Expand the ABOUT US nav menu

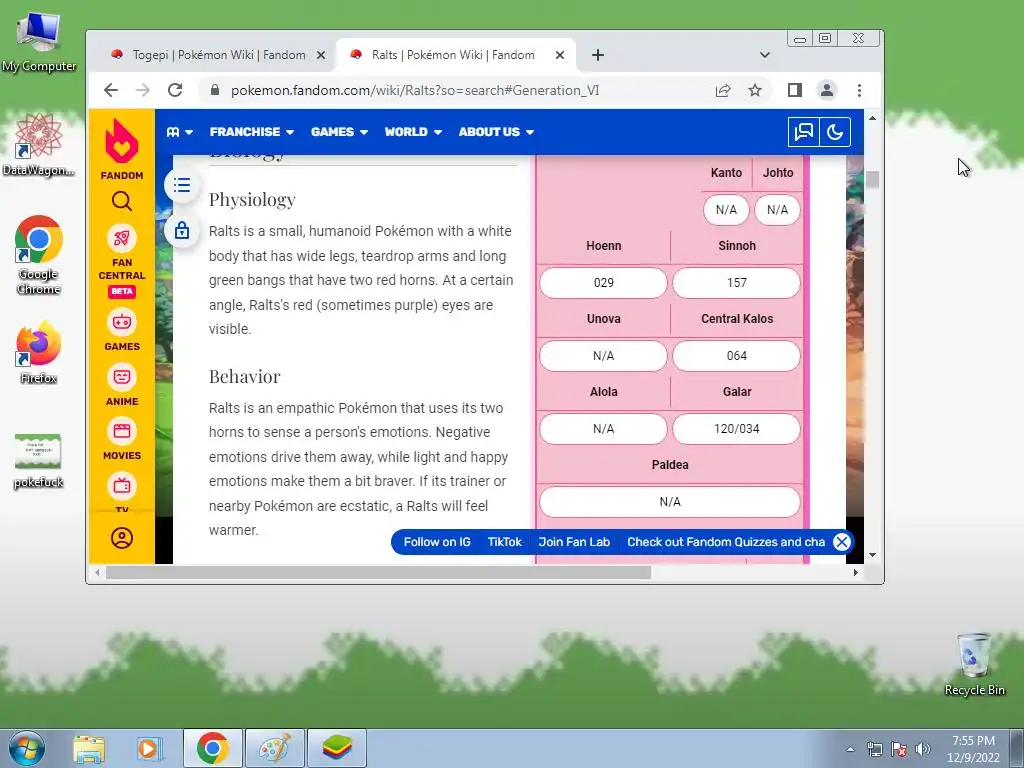click(496, 132)
